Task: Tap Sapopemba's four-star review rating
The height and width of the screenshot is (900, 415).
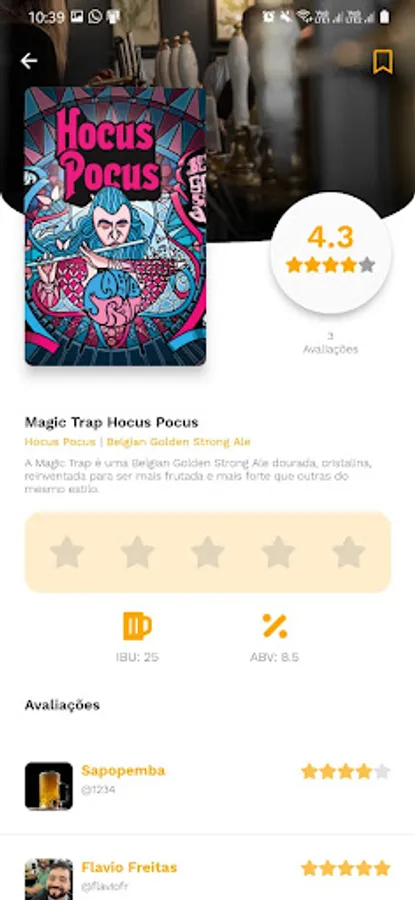Action: [346, 771]
